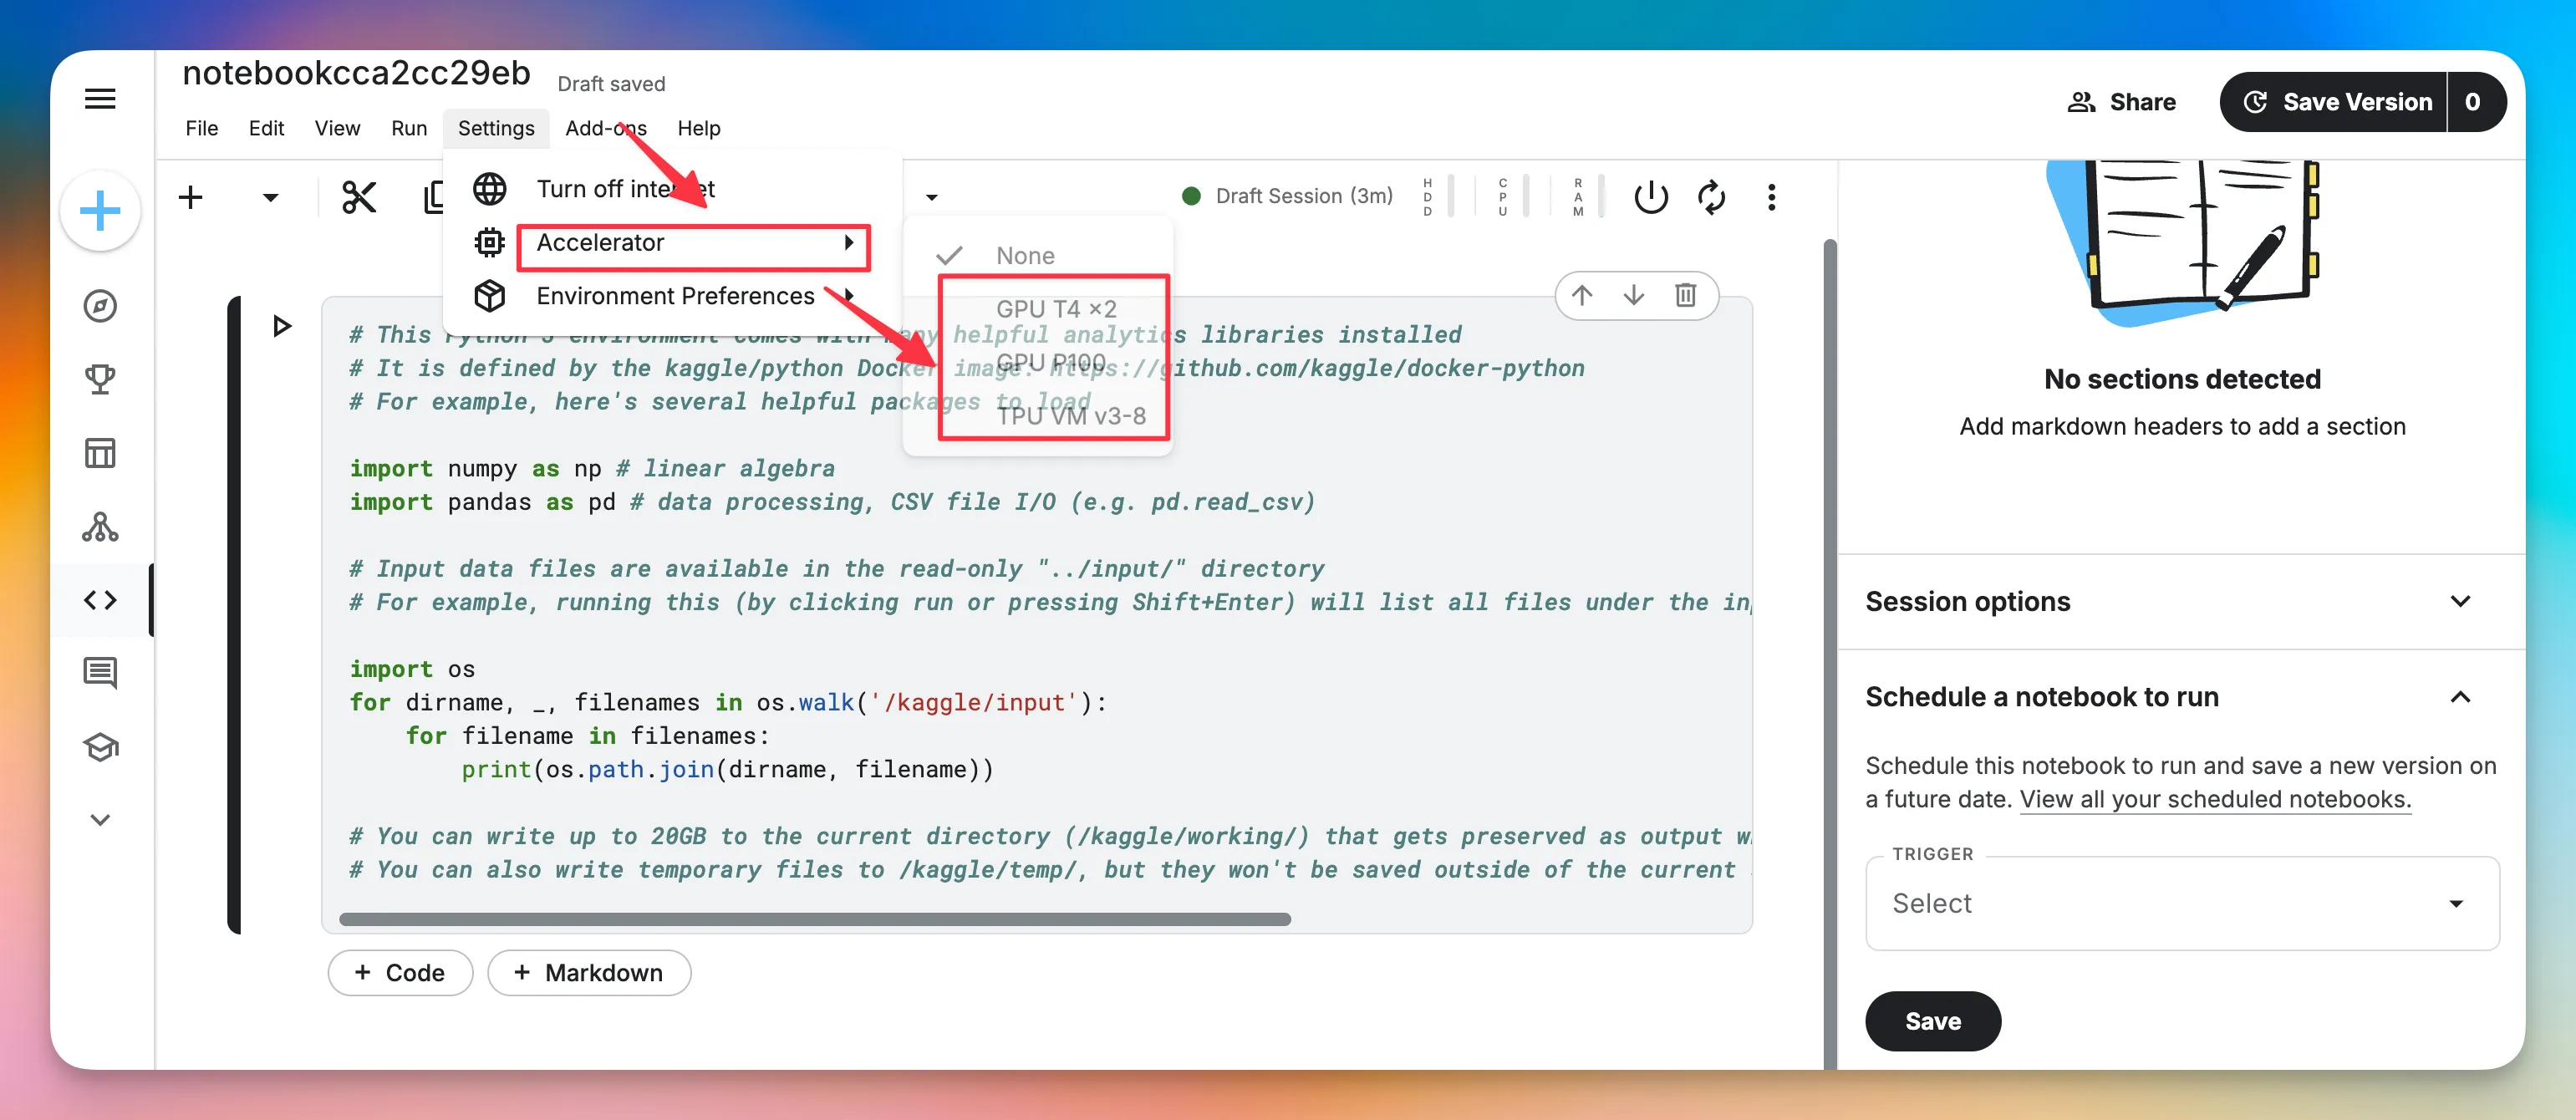
Task: Open Environment Preferences submenu
Action: click(x=675, y=296)
